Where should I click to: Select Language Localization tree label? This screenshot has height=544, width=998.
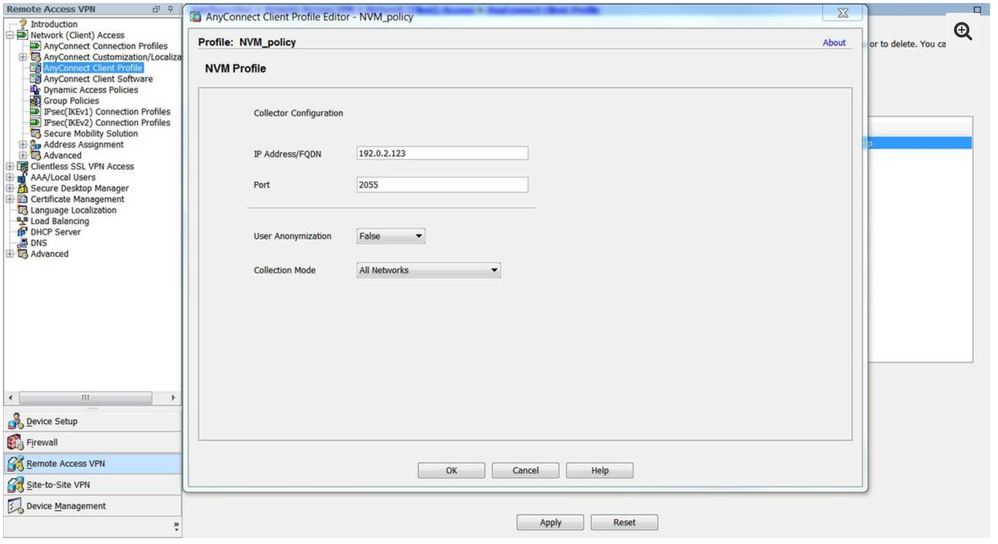tap(74, 210)
